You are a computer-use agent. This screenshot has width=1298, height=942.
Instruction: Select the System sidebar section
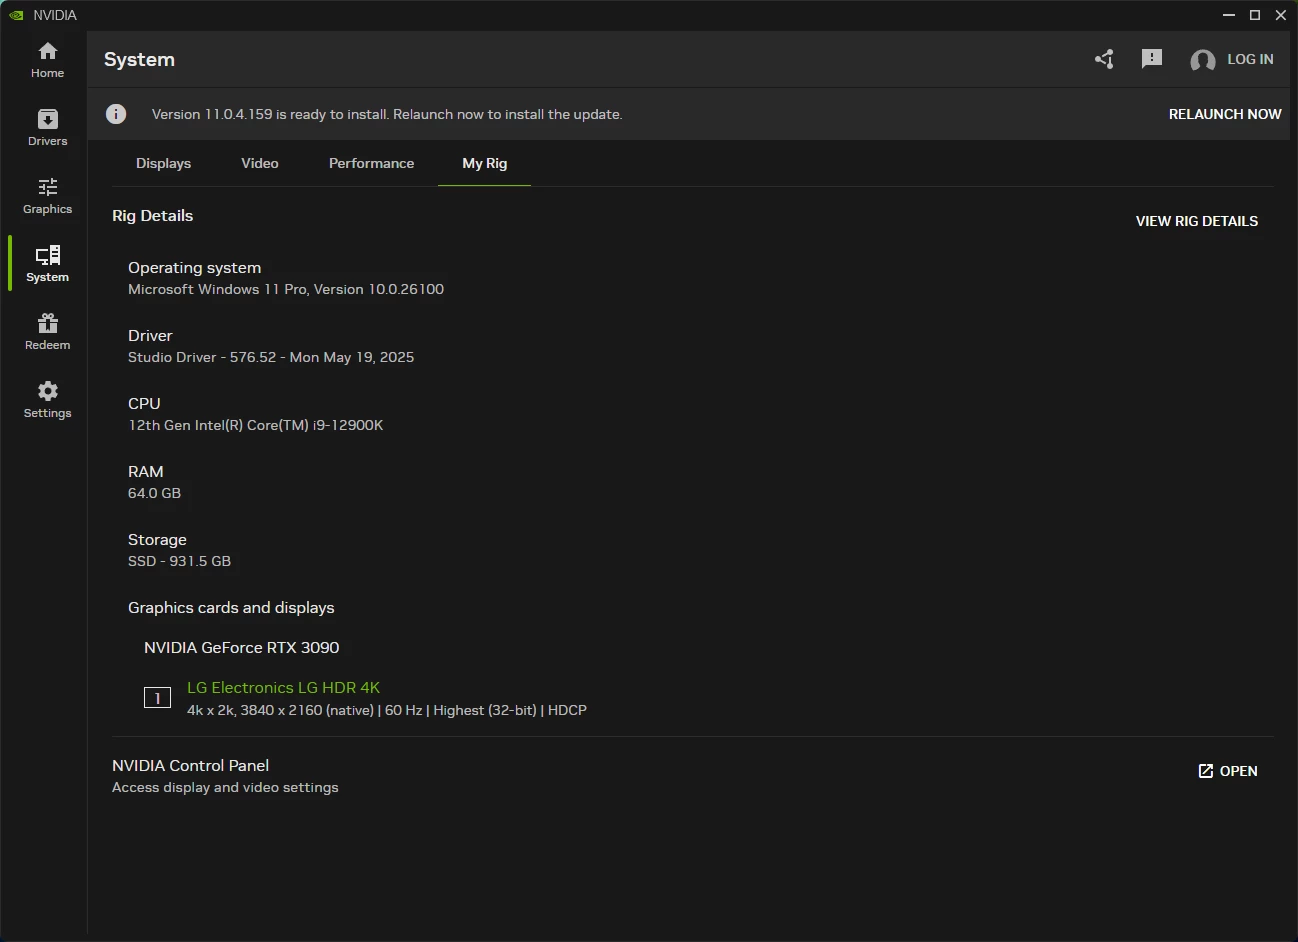(x=47, y=264)
